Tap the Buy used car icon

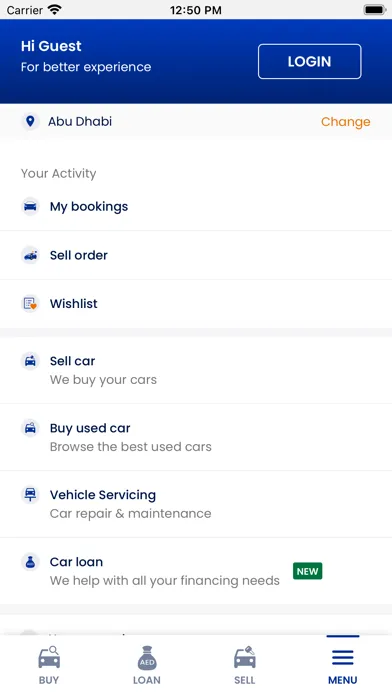click(30, 428)
